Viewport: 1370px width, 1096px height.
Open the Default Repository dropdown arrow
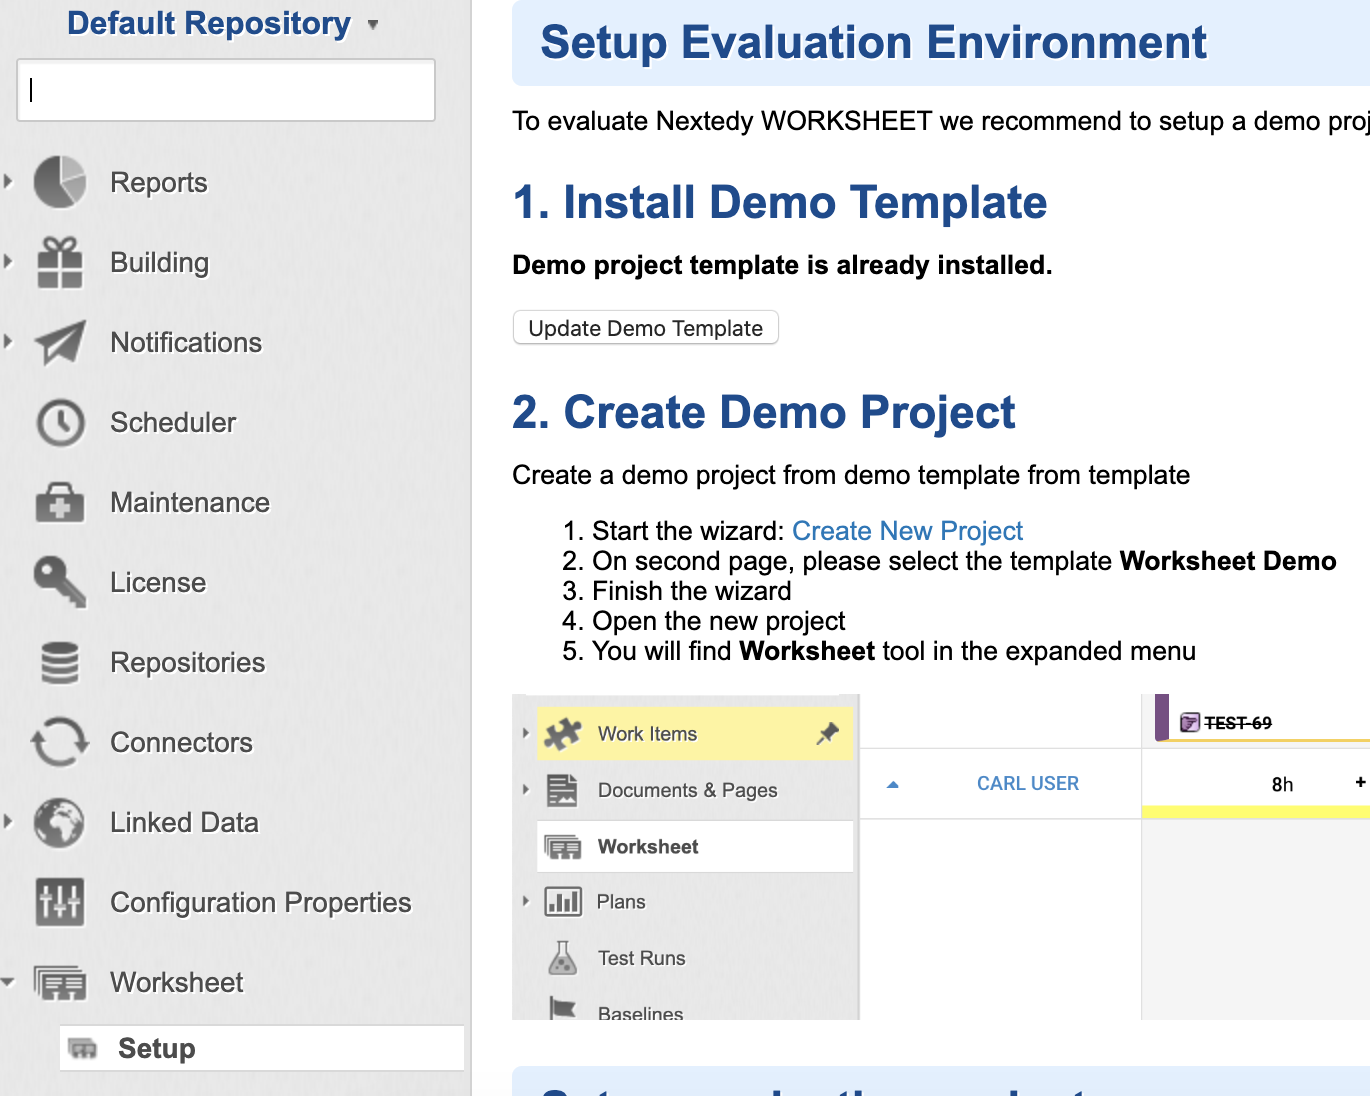373,25
